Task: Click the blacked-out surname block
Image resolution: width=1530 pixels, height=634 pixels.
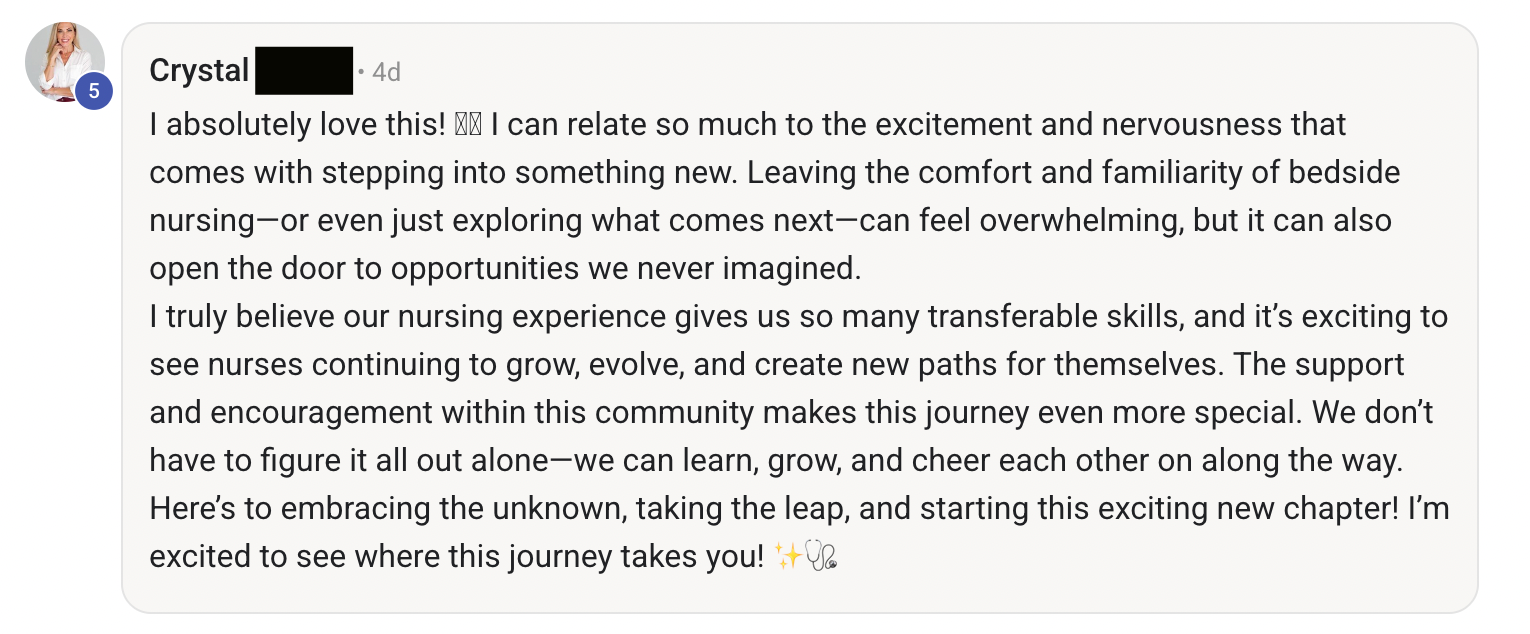Action: tap(304, 71)
